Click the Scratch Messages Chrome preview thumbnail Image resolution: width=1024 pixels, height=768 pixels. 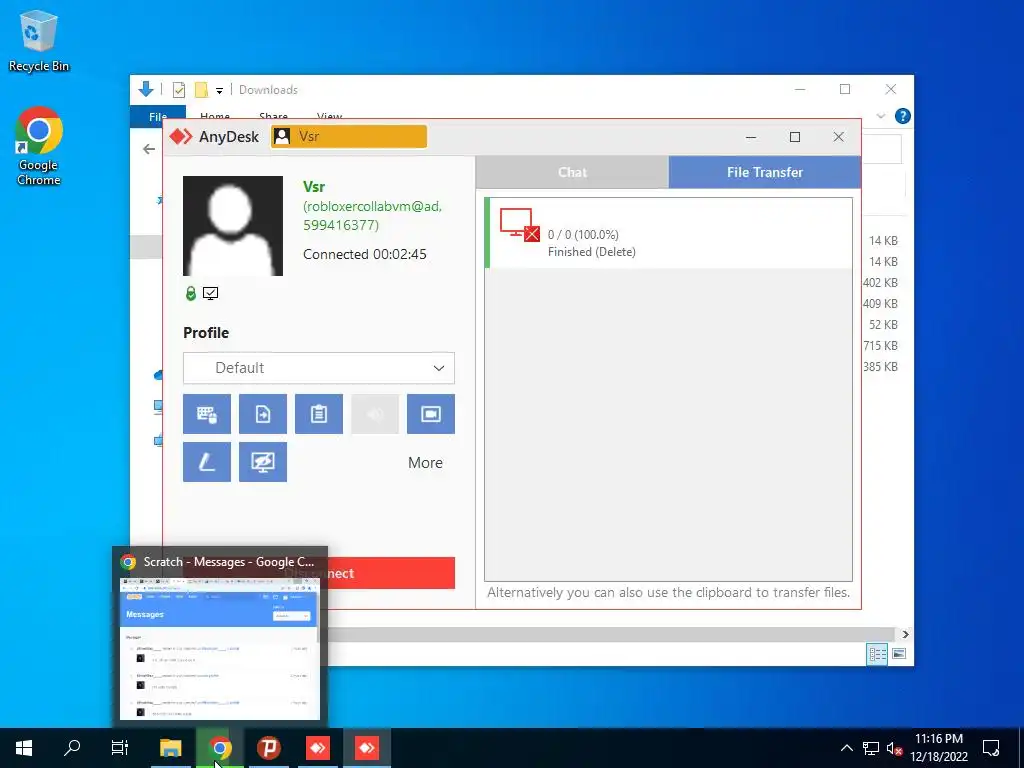219,648
